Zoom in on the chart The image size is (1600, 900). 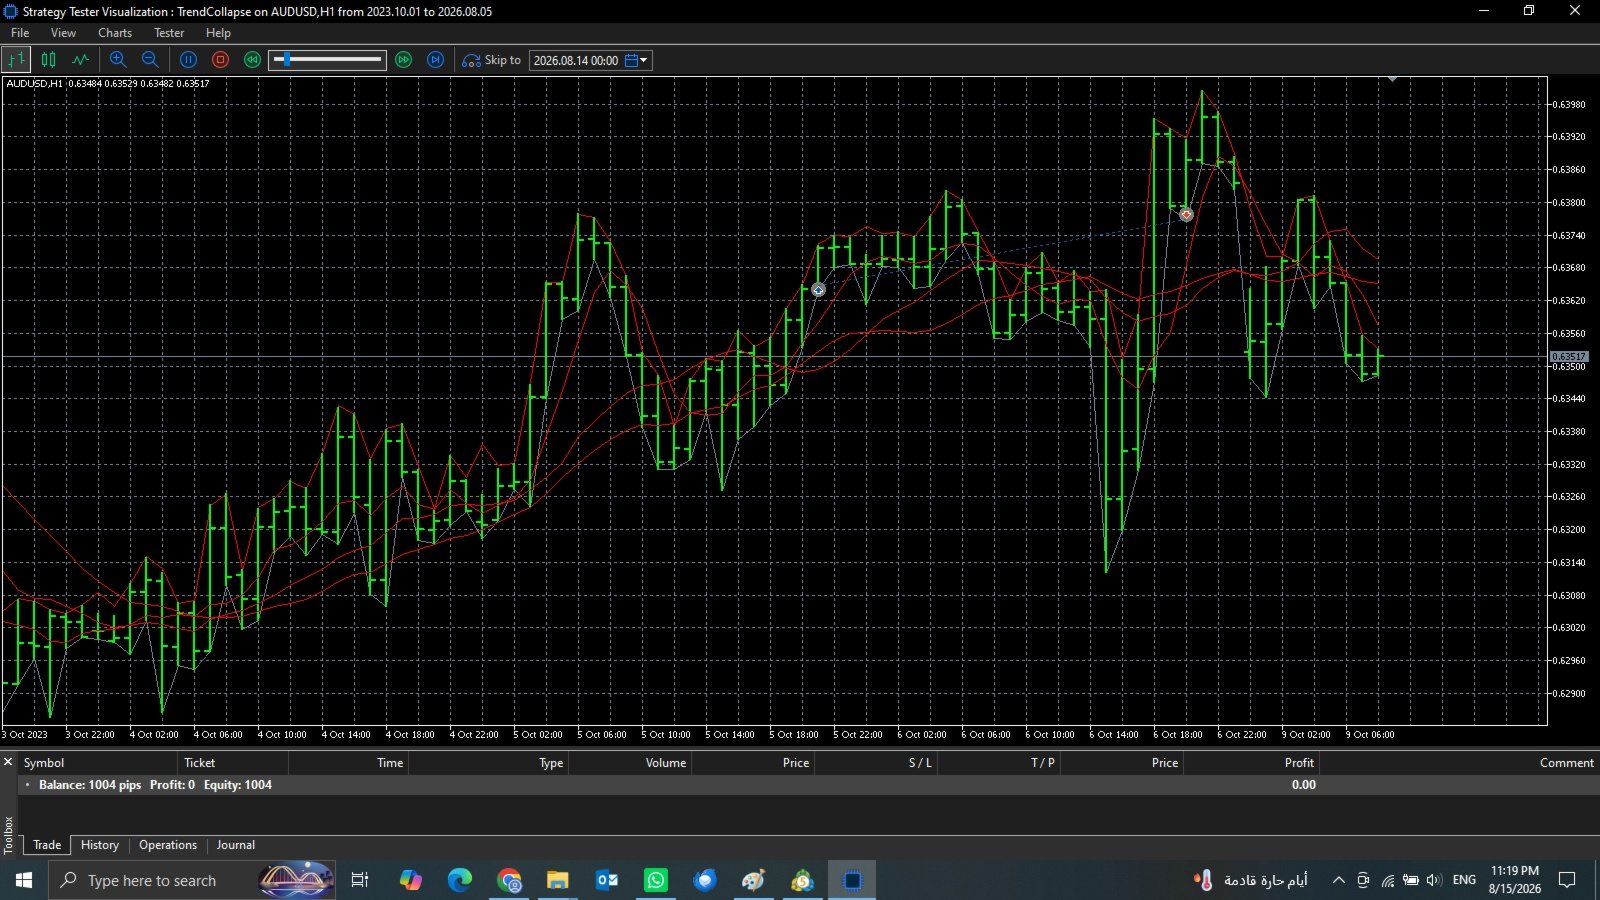(x=118, y=60)
